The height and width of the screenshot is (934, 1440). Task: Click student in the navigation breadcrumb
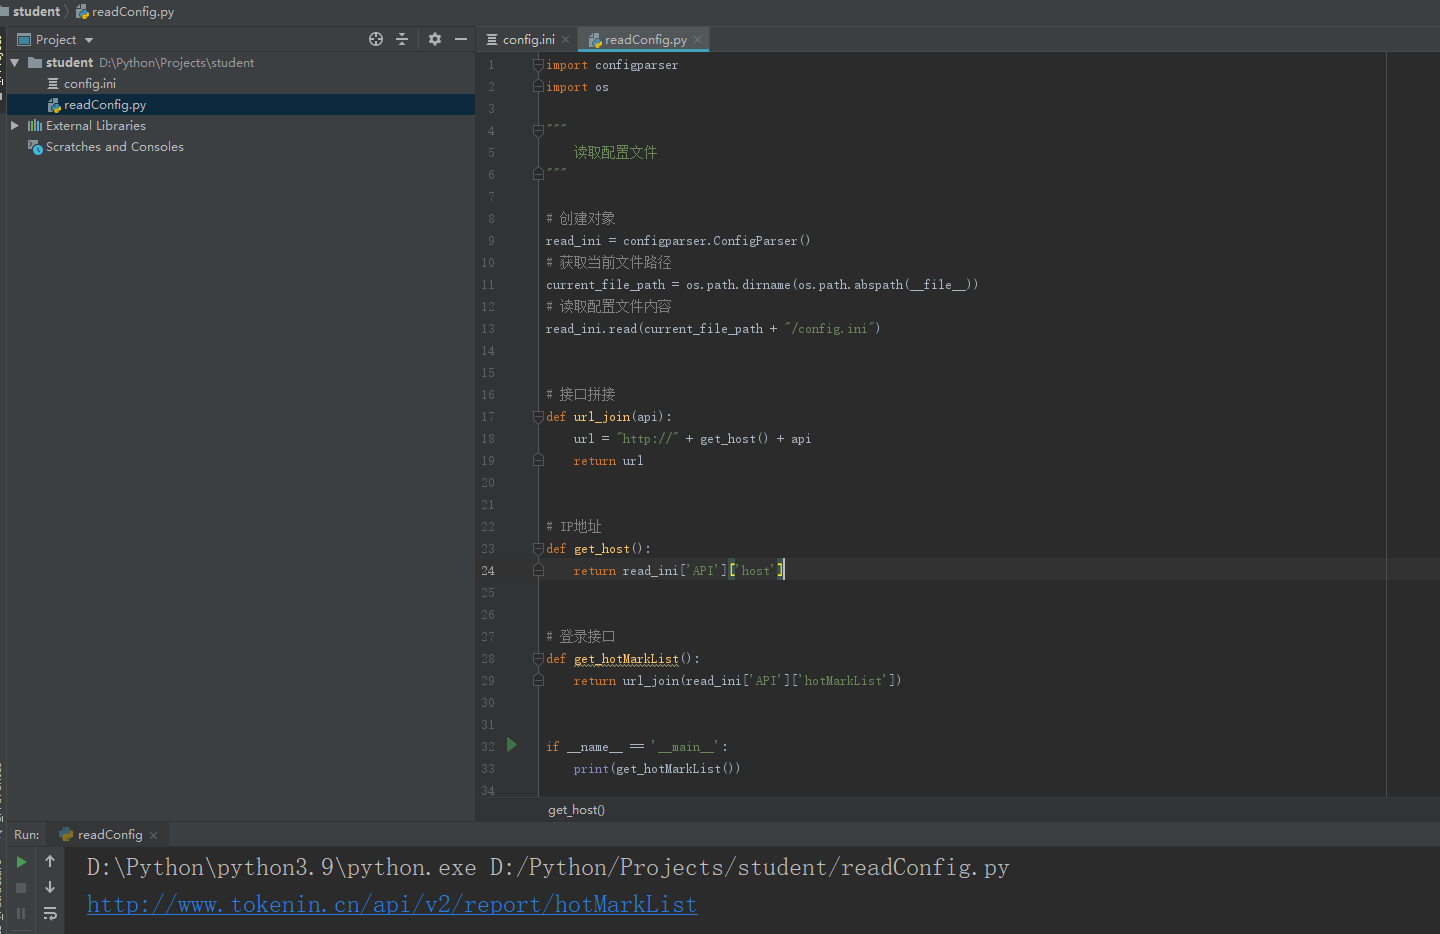(37, 12)
